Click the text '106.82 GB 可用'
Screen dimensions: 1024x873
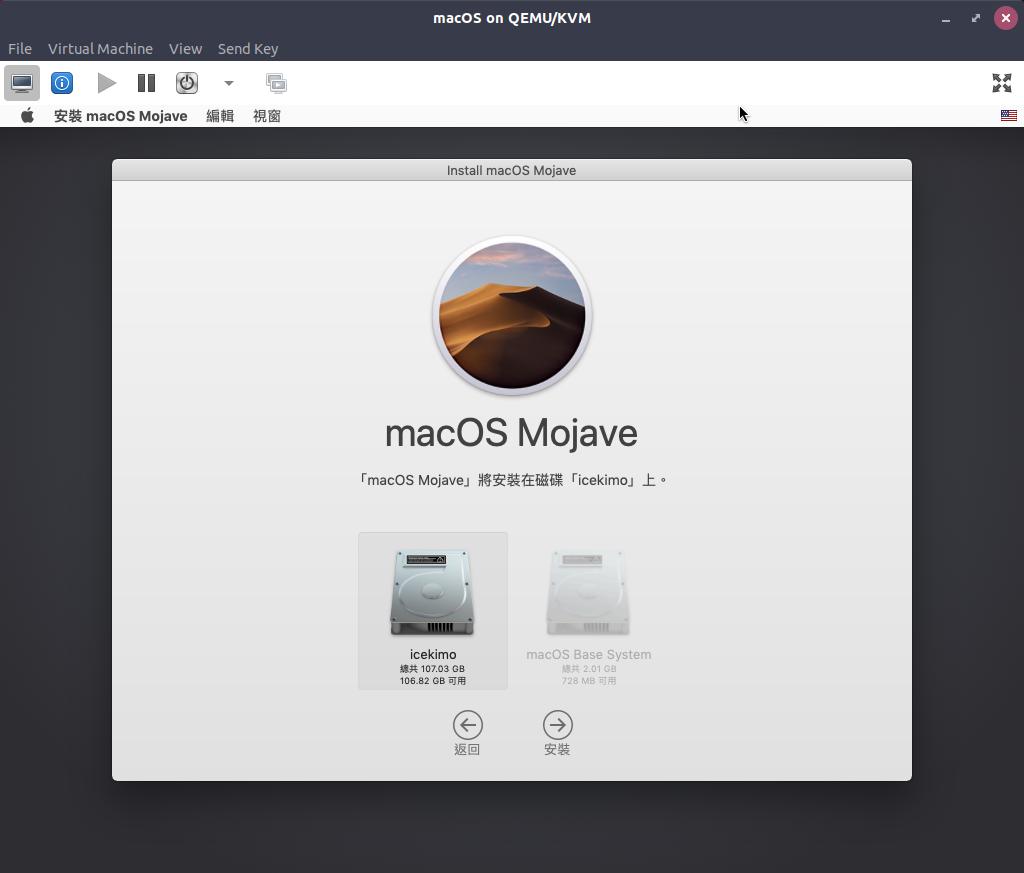click(x=433, y=680)
